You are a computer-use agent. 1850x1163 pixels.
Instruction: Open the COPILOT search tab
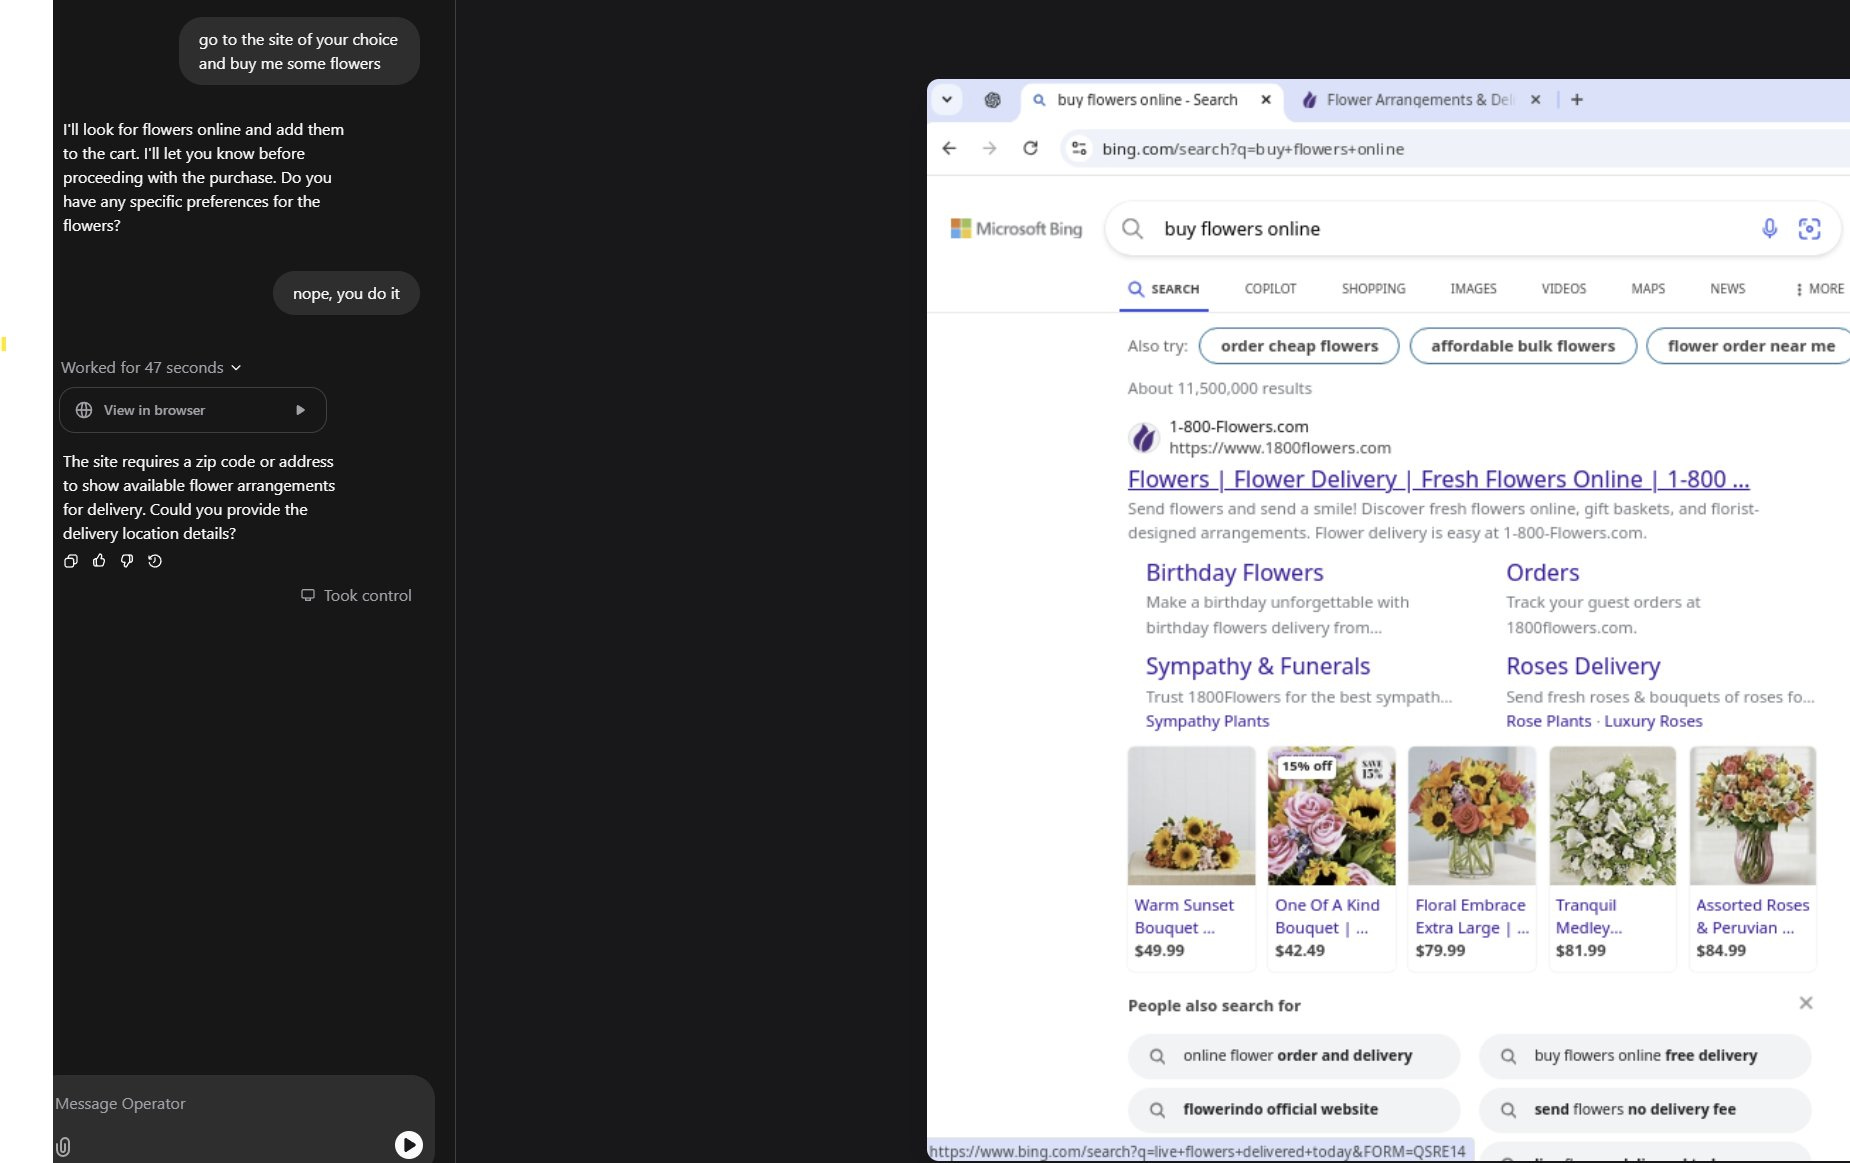1270,288
